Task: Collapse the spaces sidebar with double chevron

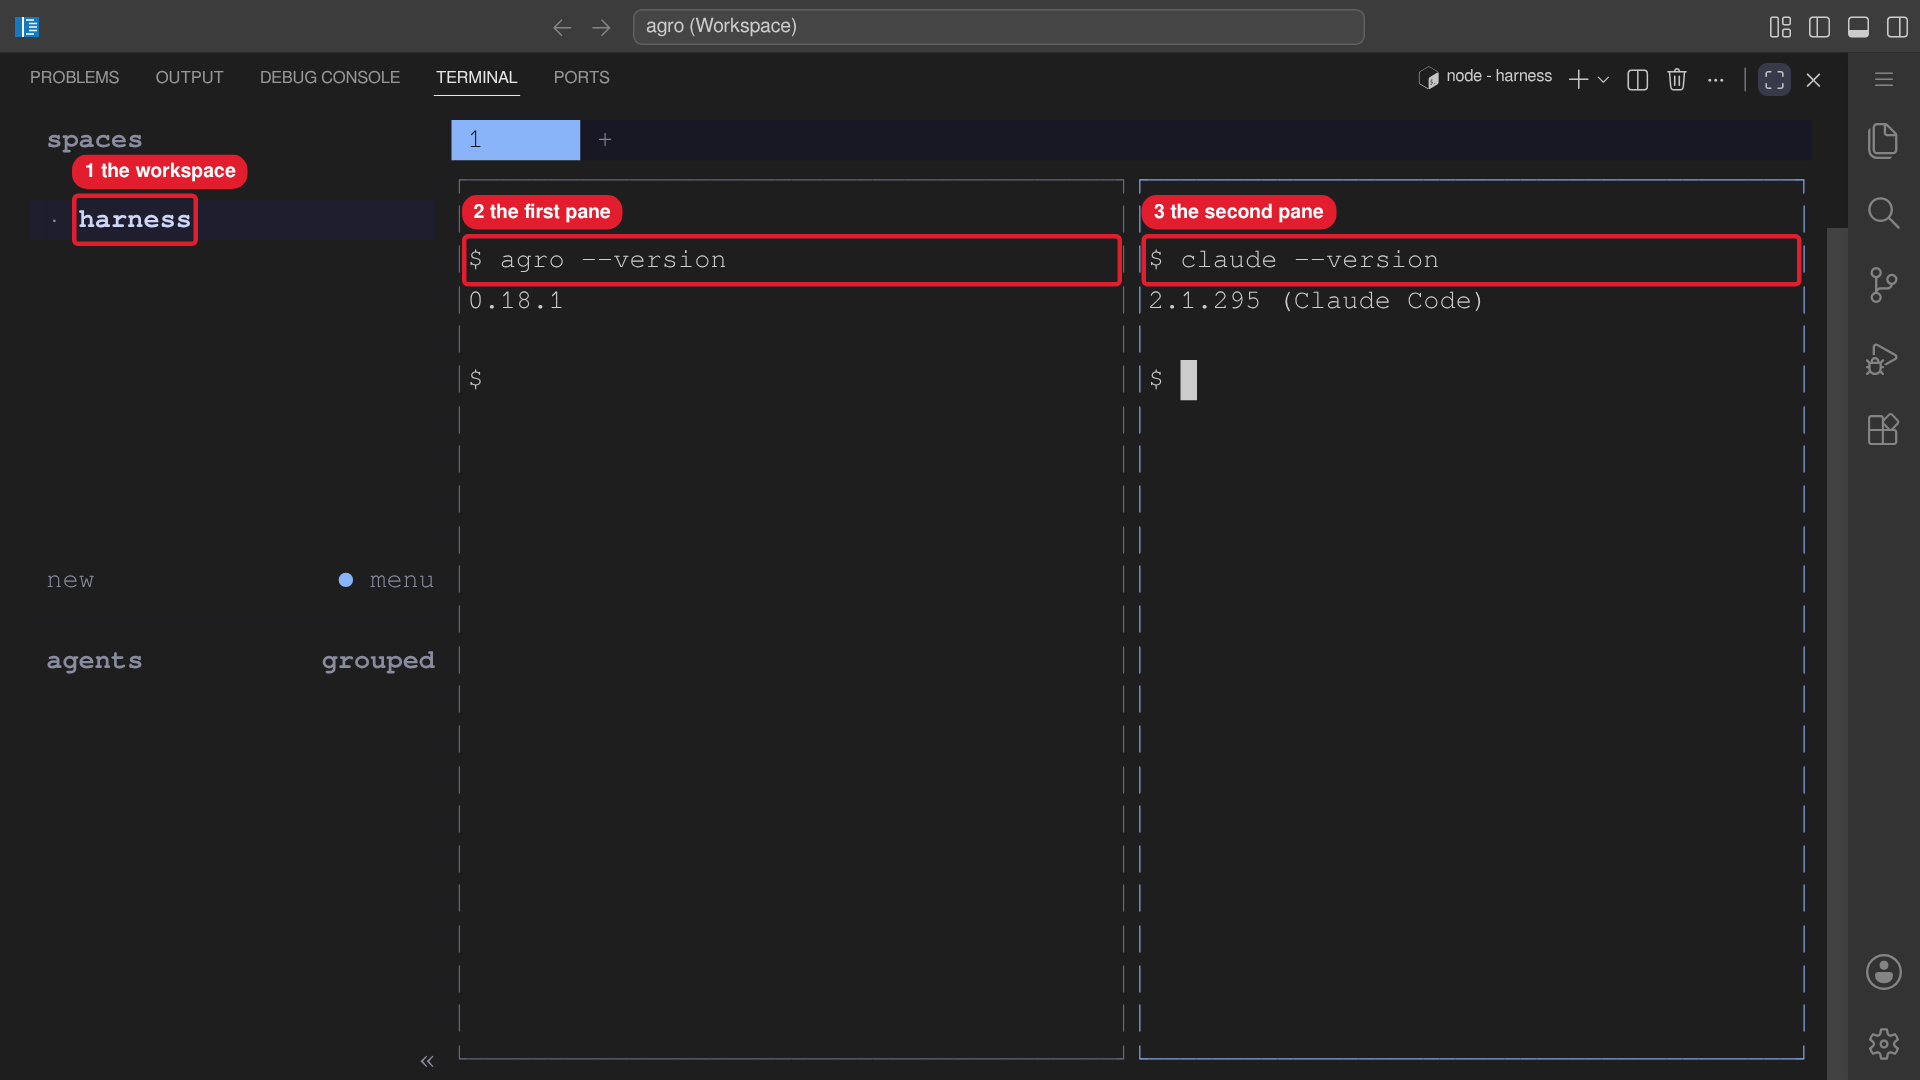Action: 427,1061
